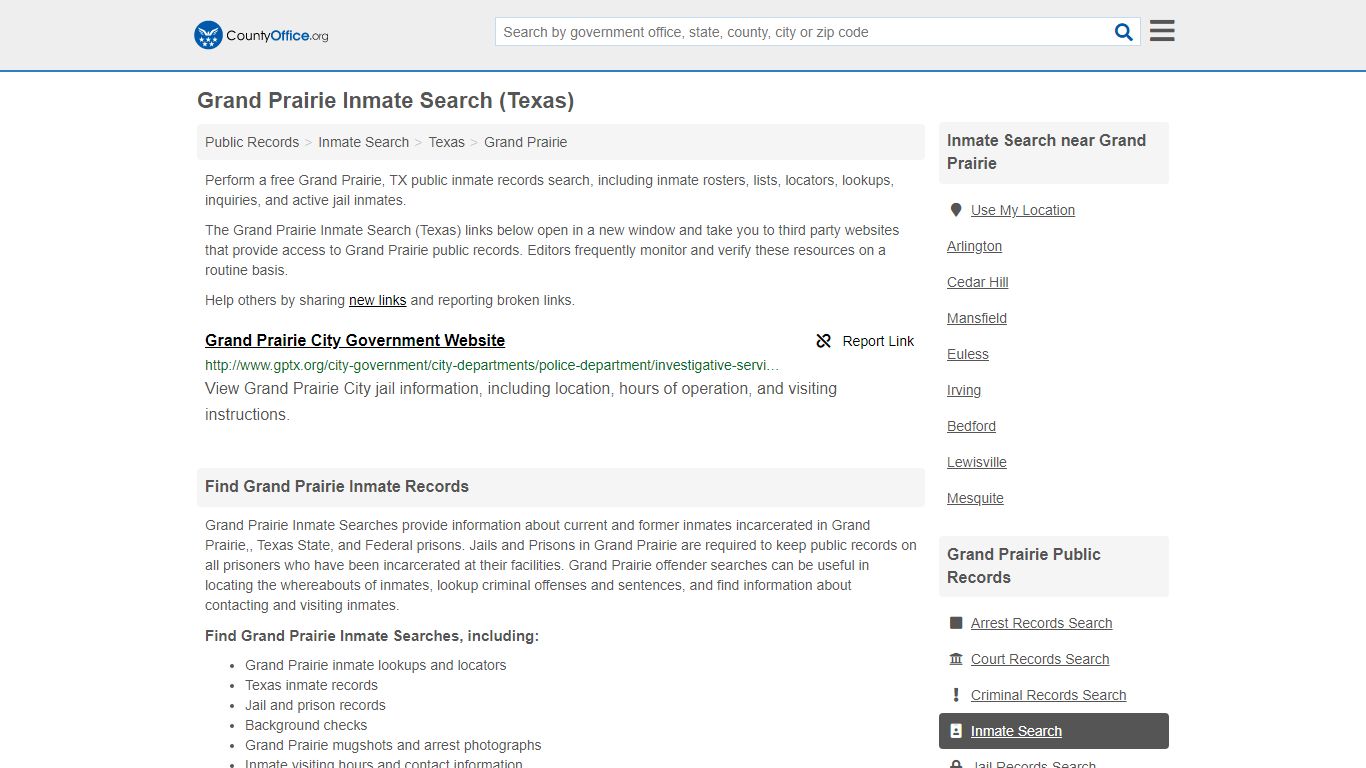
Task: Click 'Grand Prairie inmate lookups and locators' item
Action: coord(375,665)
